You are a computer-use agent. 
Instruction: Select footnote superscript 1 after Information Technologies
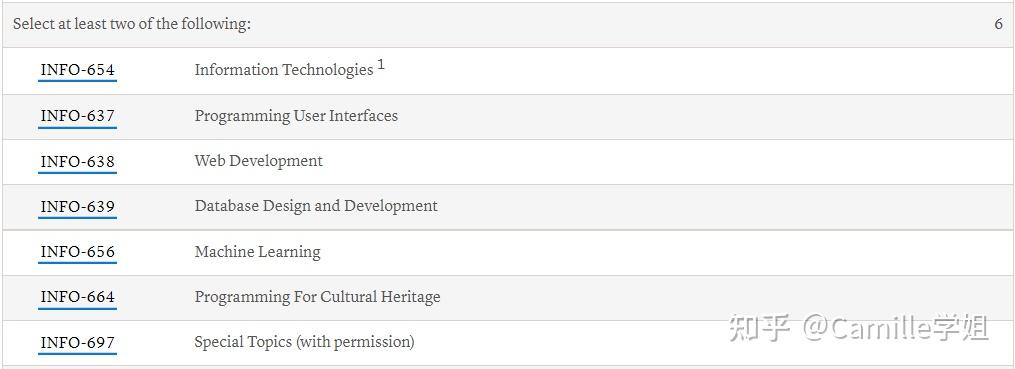(x=381, y=65)
